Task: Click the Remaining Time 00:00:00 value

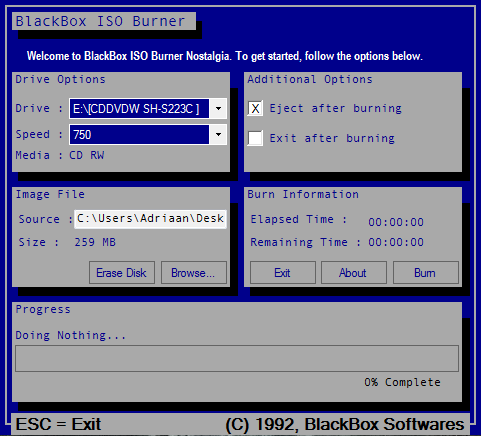Action: point(396,242)
